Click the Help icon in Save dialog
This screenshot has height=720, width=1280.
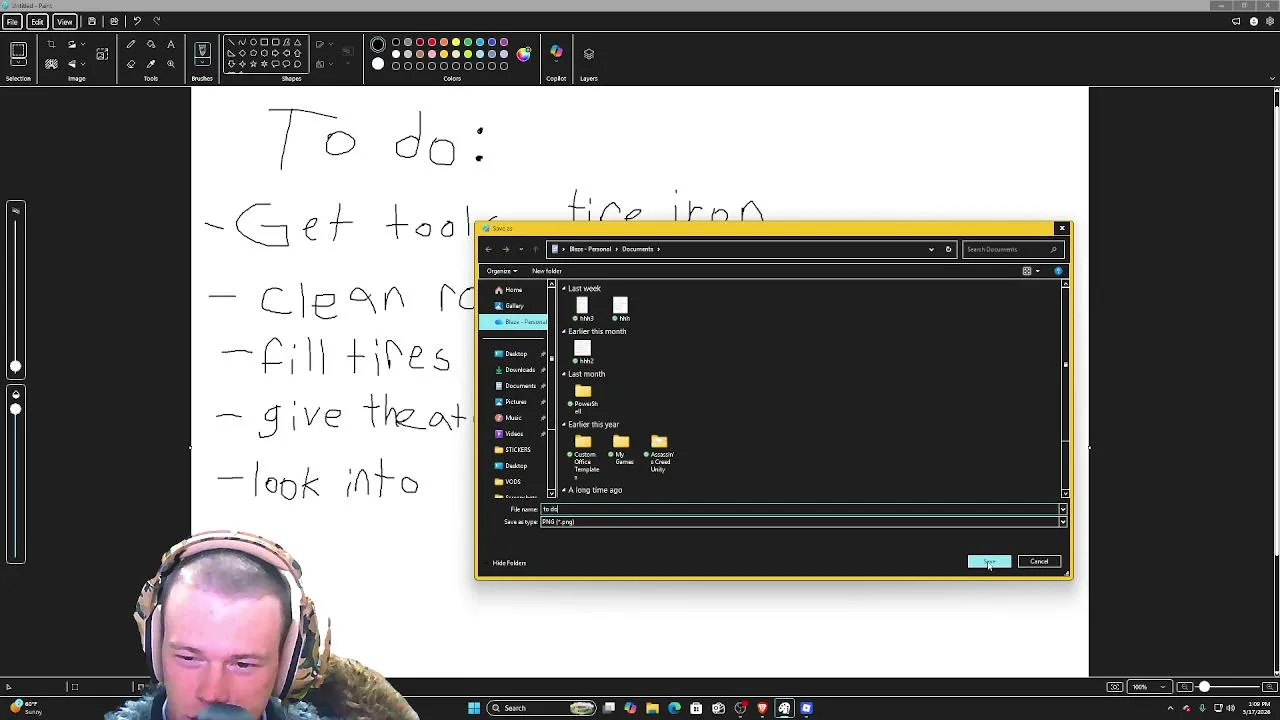(1058, 271)
